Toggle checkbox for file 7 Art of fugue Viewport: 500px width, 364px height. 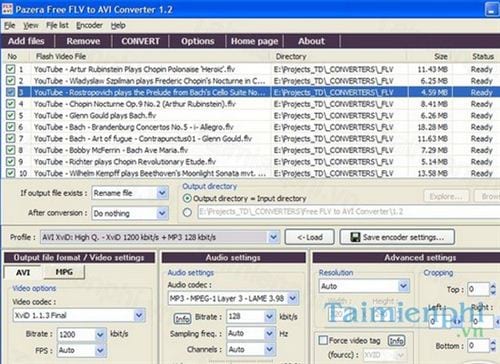pyautogui.click(x=11, y=138)
